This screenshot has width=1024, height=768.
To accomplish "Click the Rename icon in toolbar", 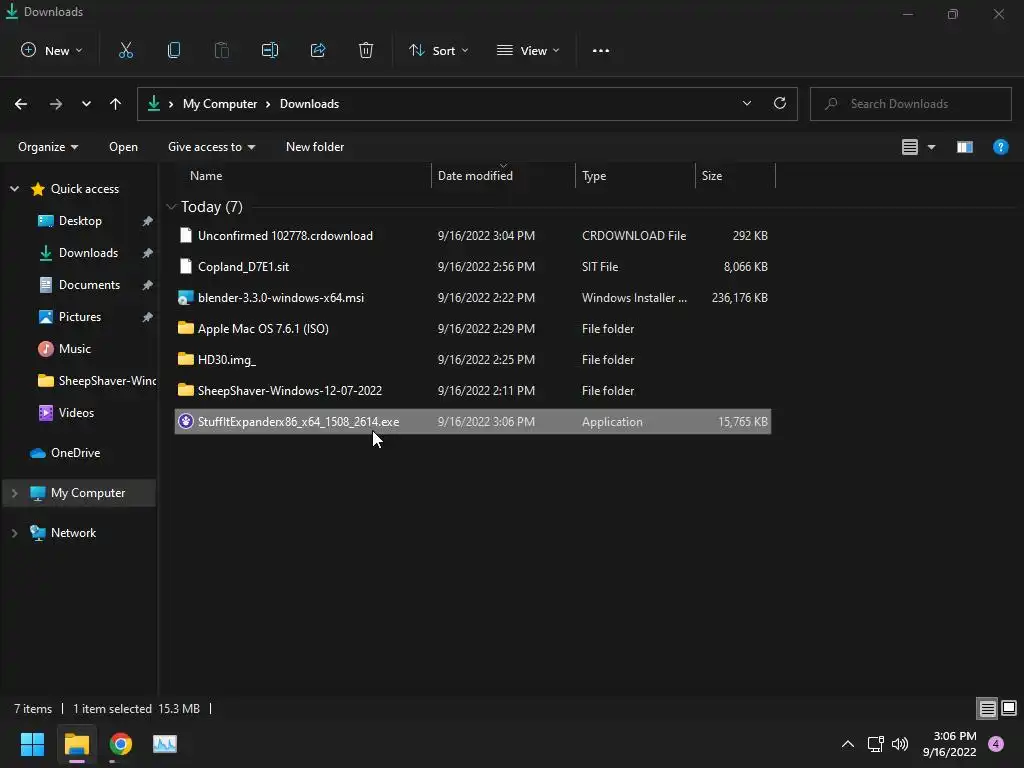I will (270, 50).
